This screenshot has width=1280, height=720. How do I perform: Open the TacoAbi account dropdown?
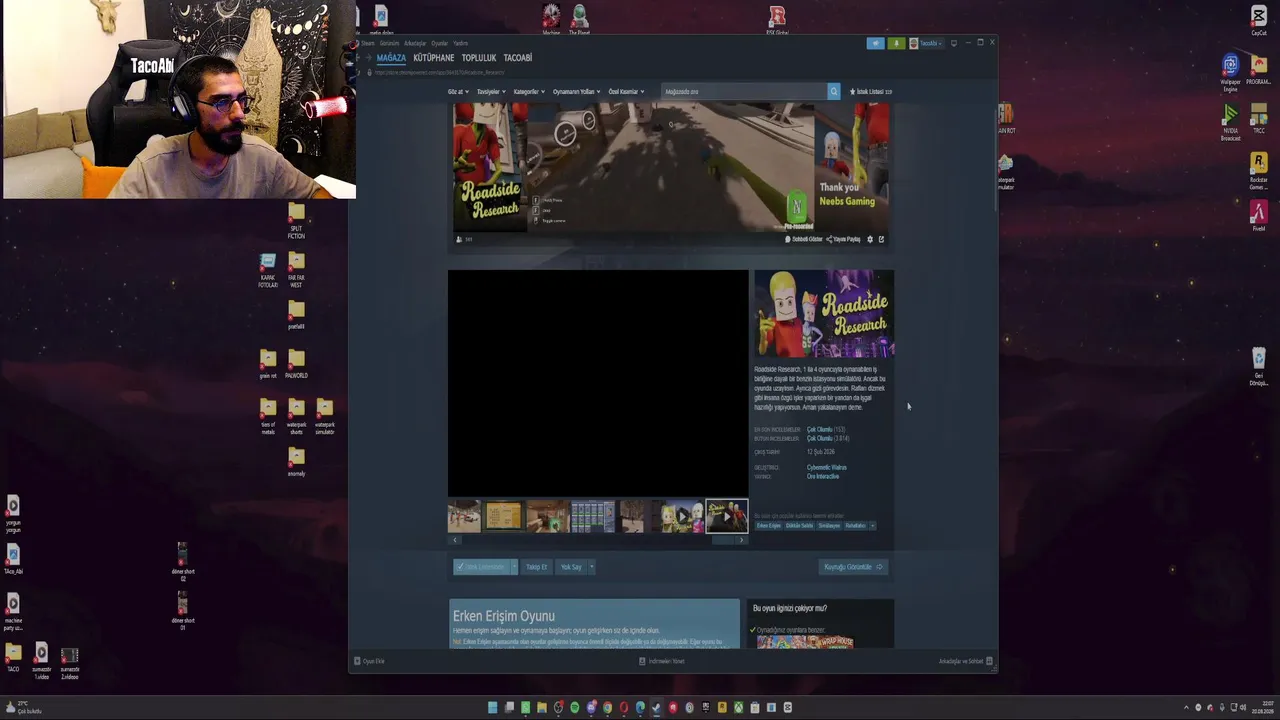[927, 43]
